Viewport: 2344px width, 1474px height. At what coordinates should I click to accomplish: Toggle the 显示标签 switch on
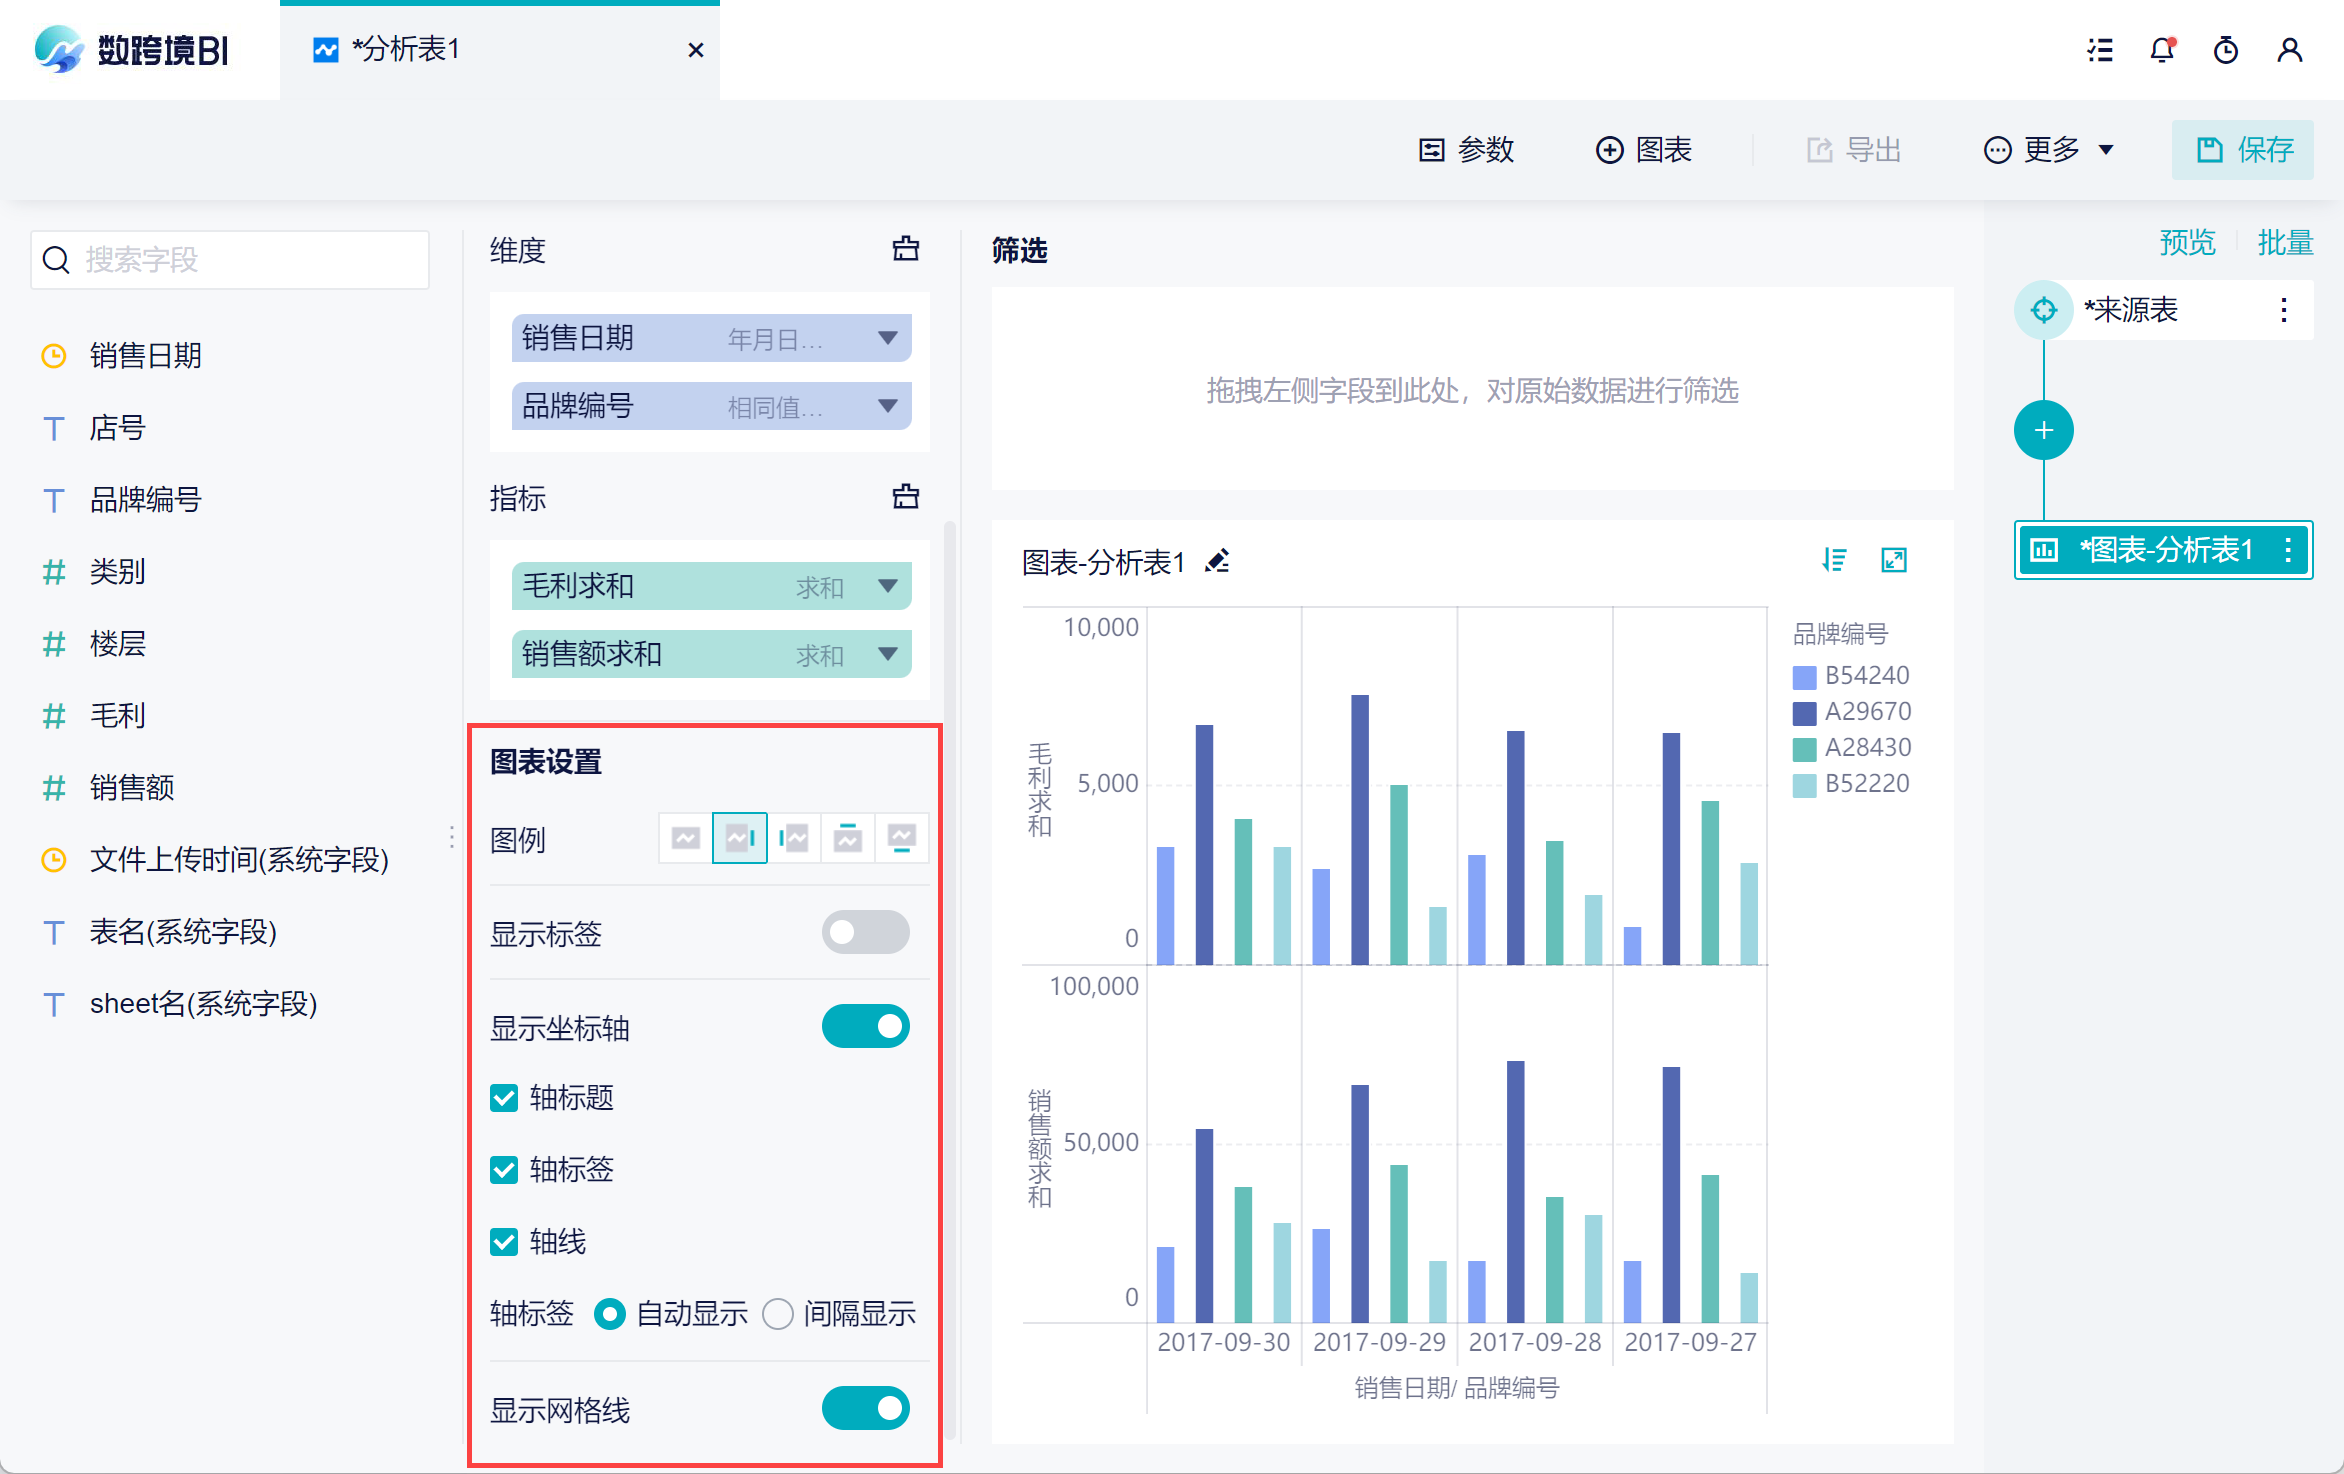point(865,932)
